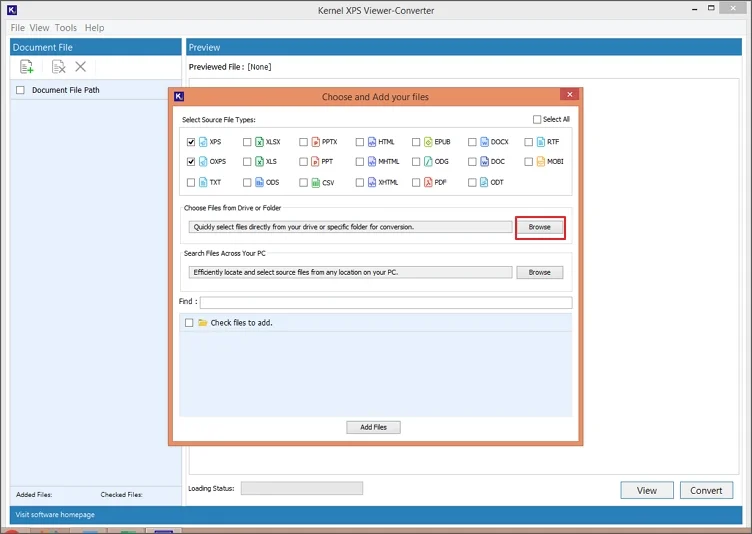Image resolution: width=752 pixels, height=534 pixels.
Task: Click the Search Files Across PC path field
Action: (x=351, y=273)
